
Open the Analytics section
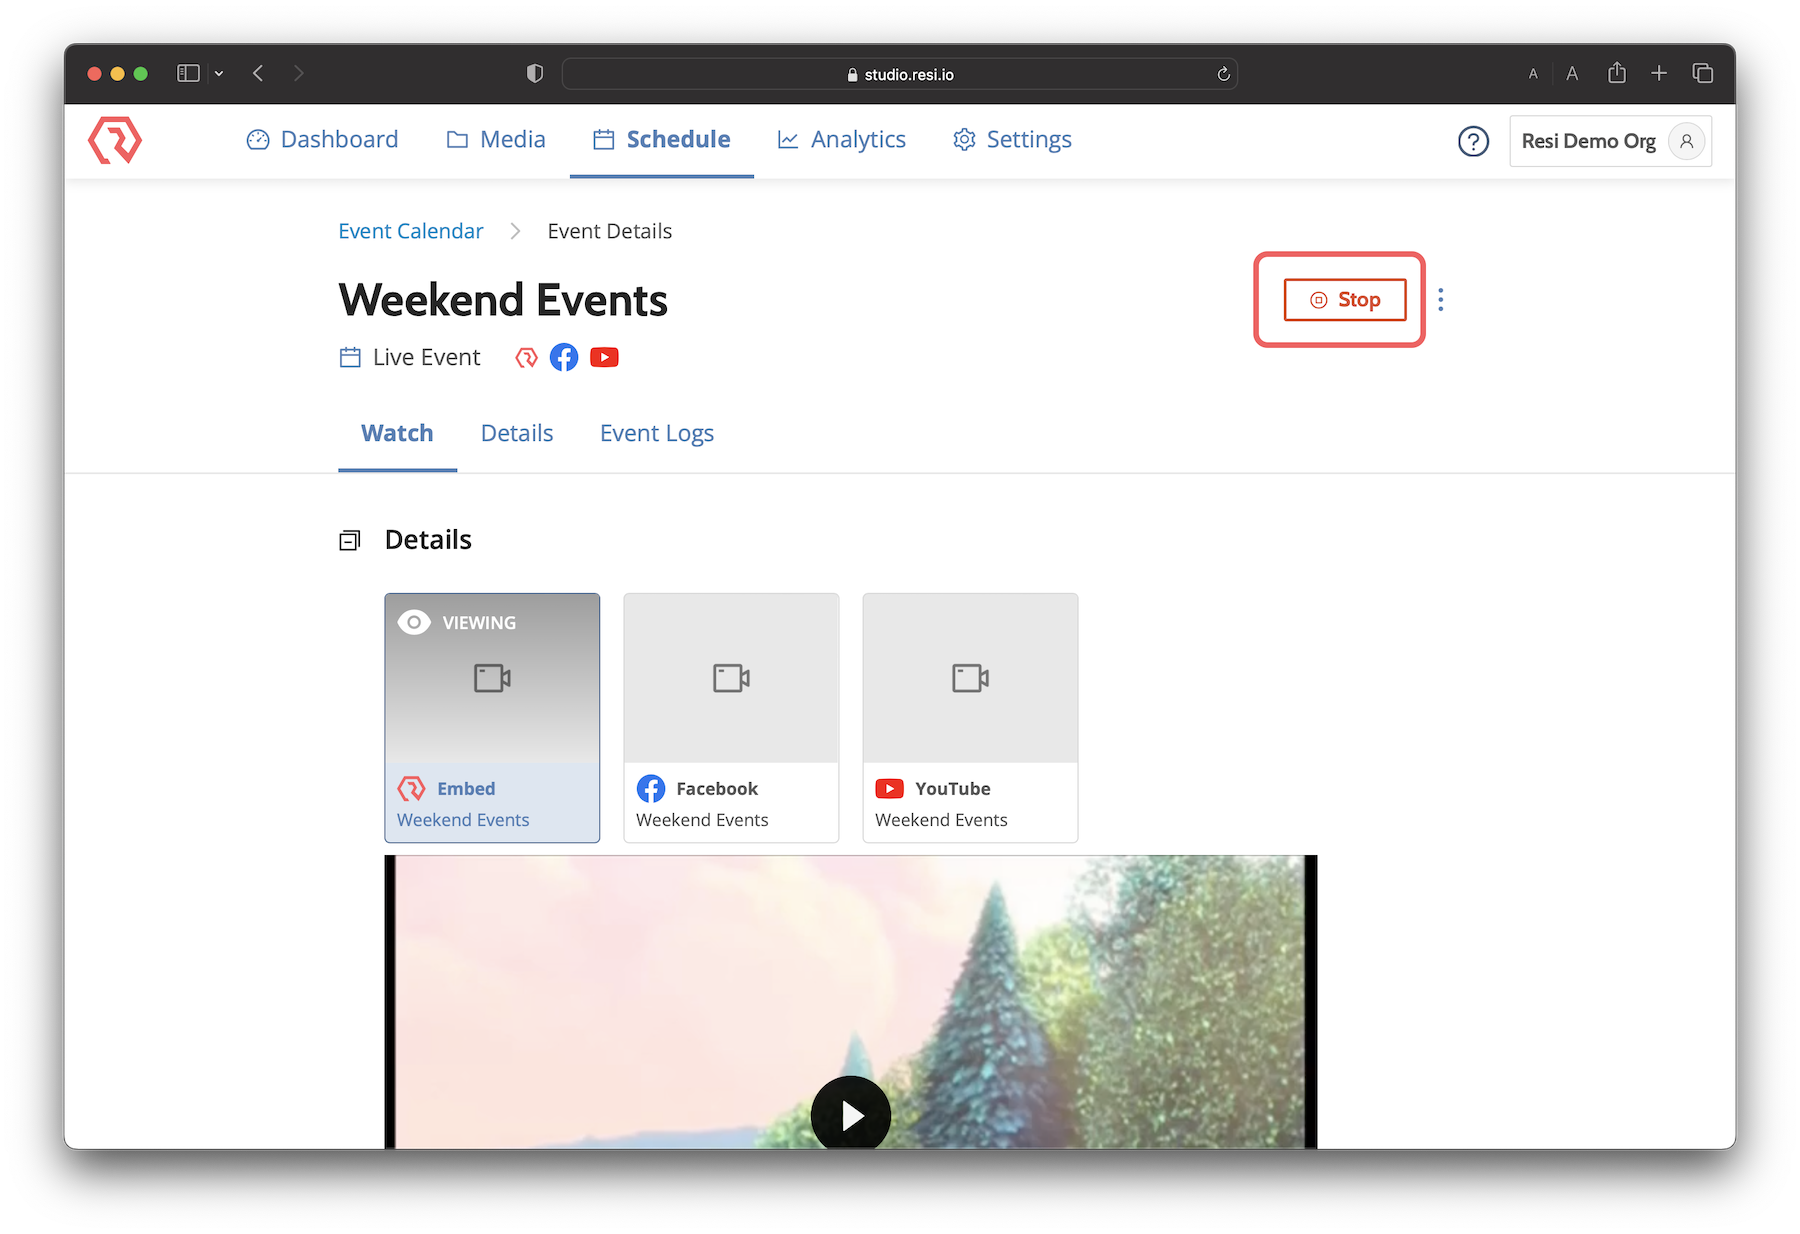pos(842,140)
